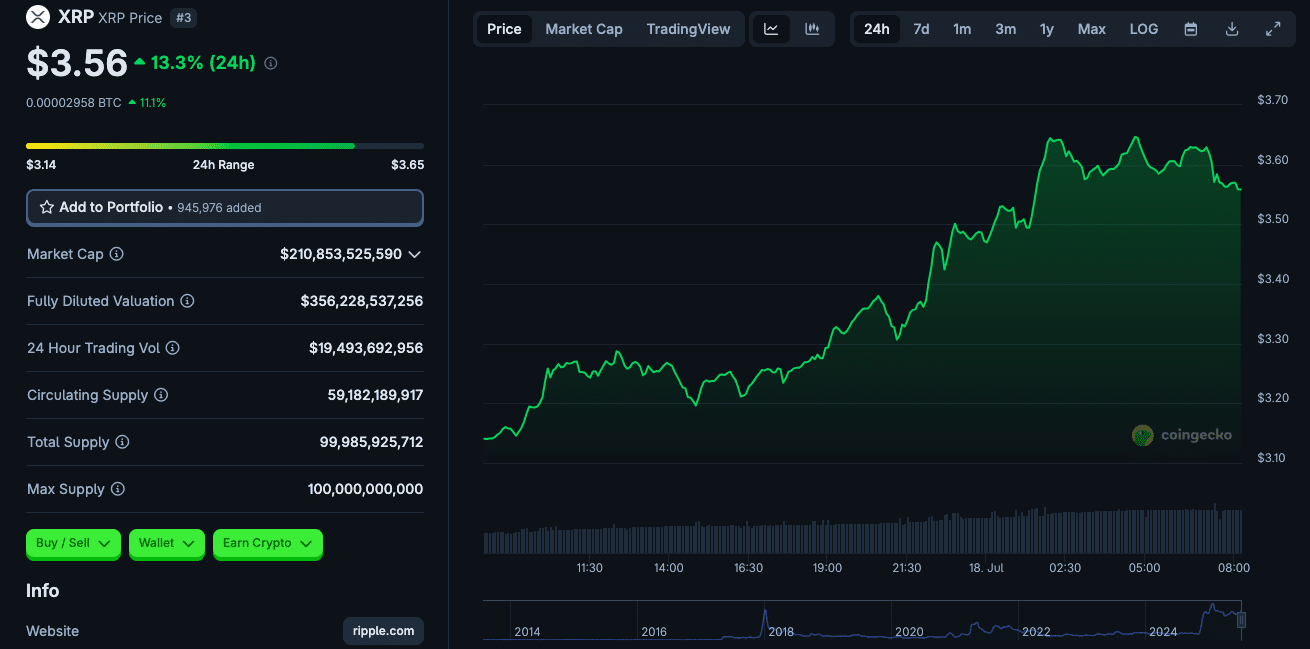Download chart data icon
Viewport: 1310px width, 649px height.
[x=1232, y=29]
